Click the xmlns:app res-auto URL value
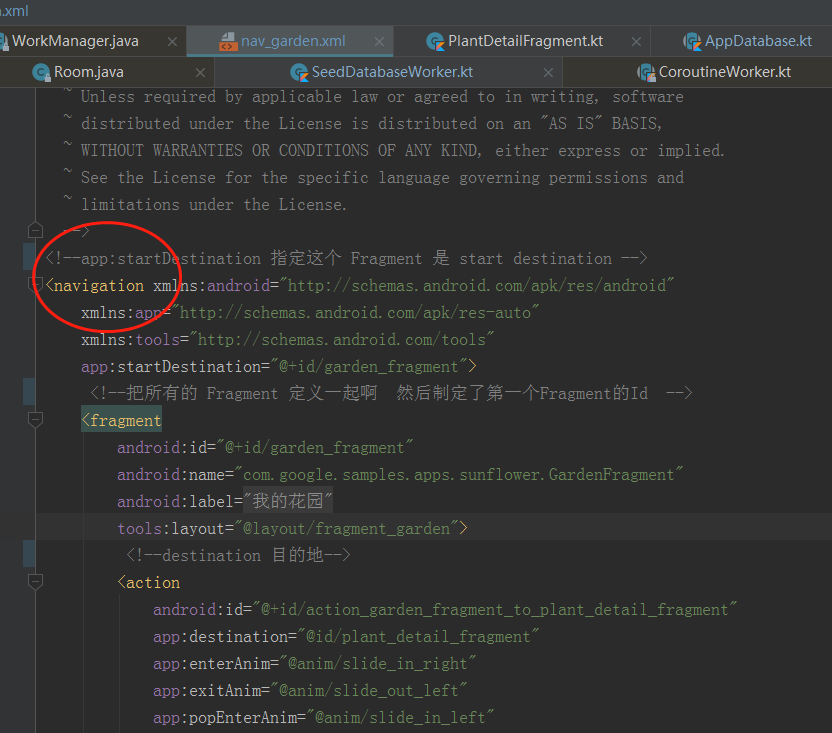The width and height of the screenshot is (832, 733). click(355, 313)
